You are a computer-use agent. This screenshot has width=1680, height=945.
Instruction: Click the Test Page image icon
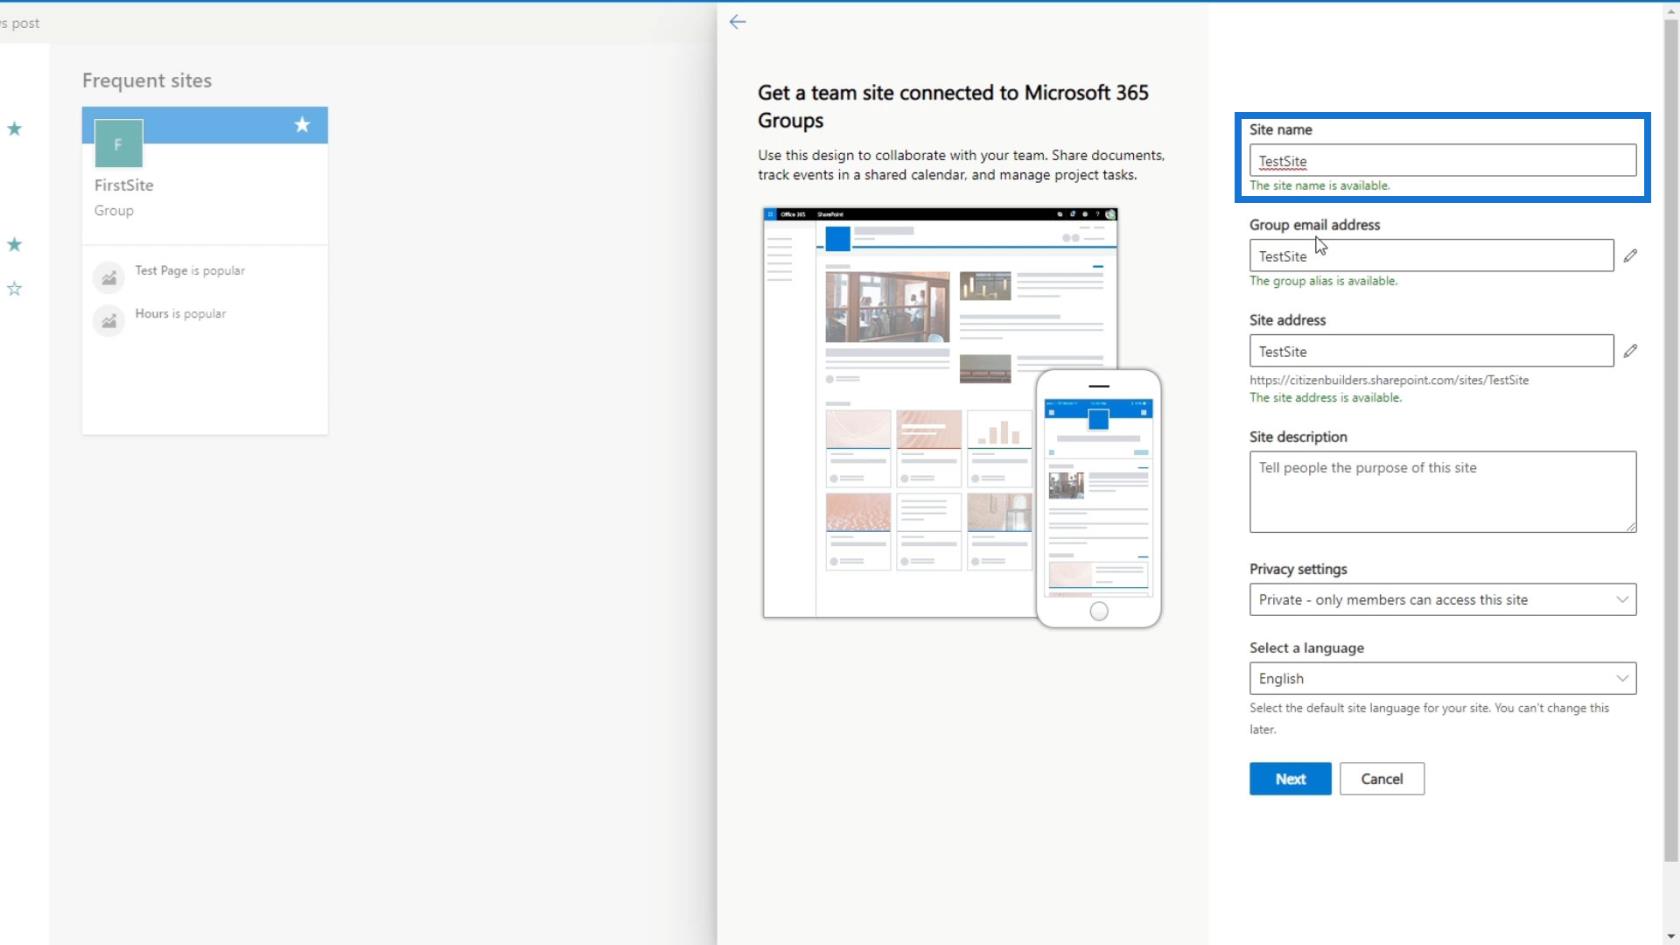coord(109,277)
